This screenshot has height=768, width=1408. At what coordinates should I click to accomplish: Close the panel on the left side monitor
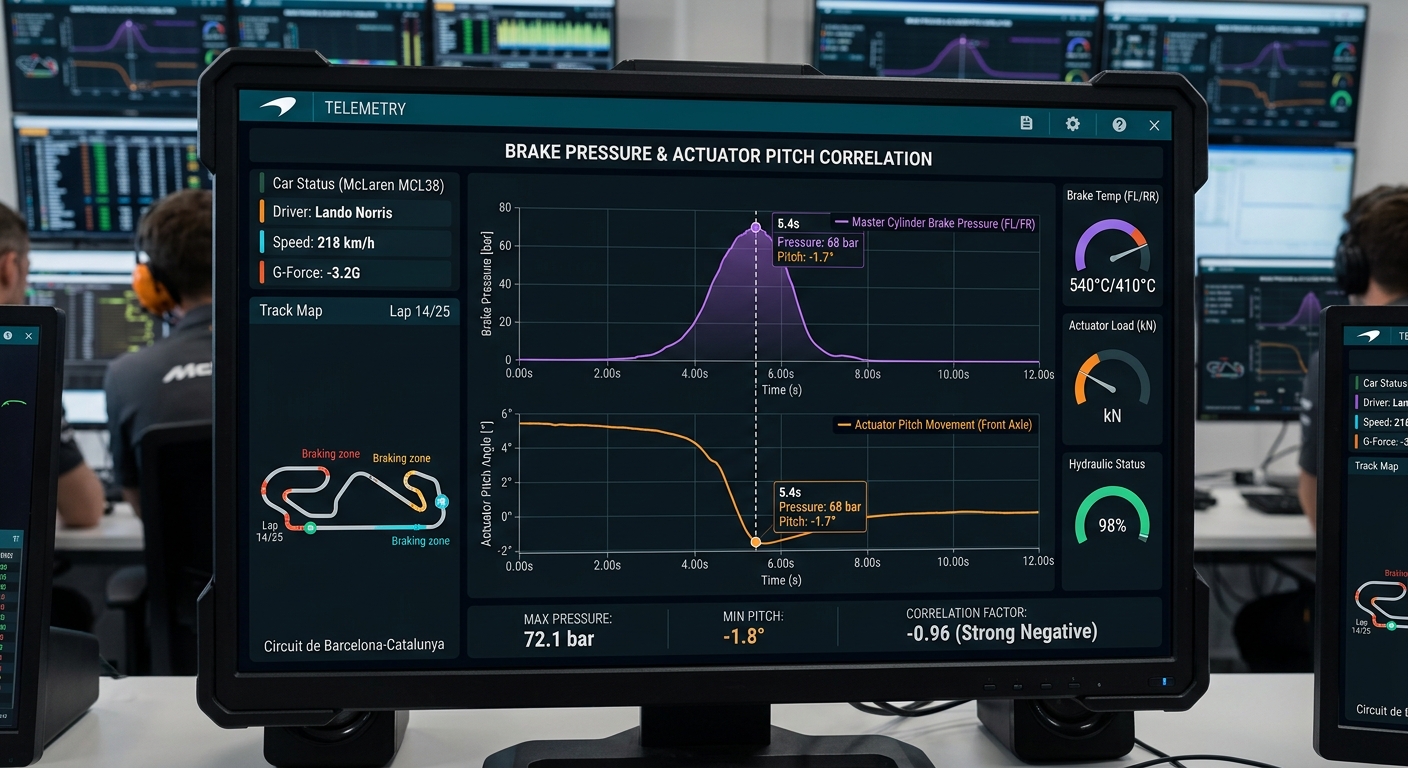click(28, 336)
